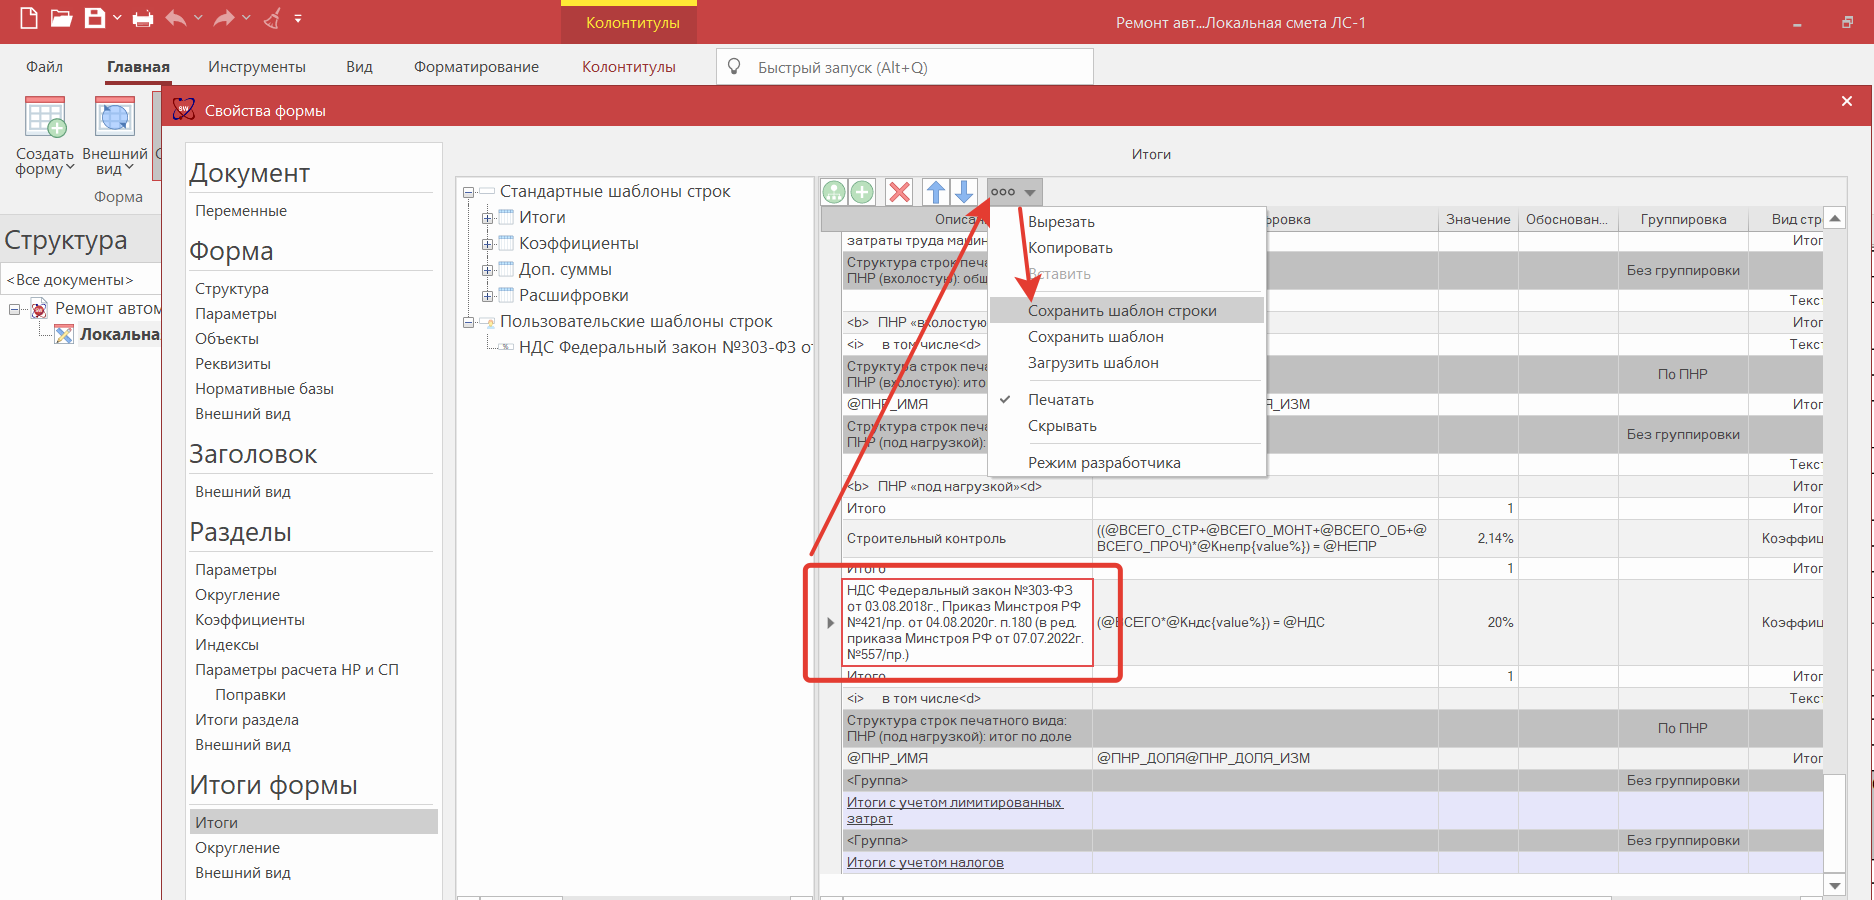The image size is (1874, 900).
Task: Click the Redo arrow icon
Action: click(225, 18)
